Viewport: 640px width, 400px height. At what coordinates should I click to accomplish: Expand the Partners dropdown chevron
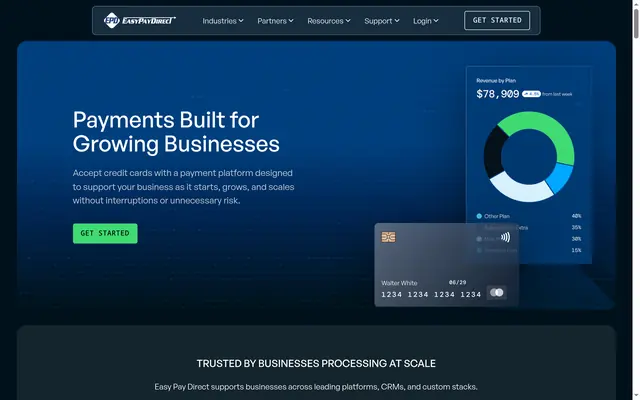[x=291, y=21]
